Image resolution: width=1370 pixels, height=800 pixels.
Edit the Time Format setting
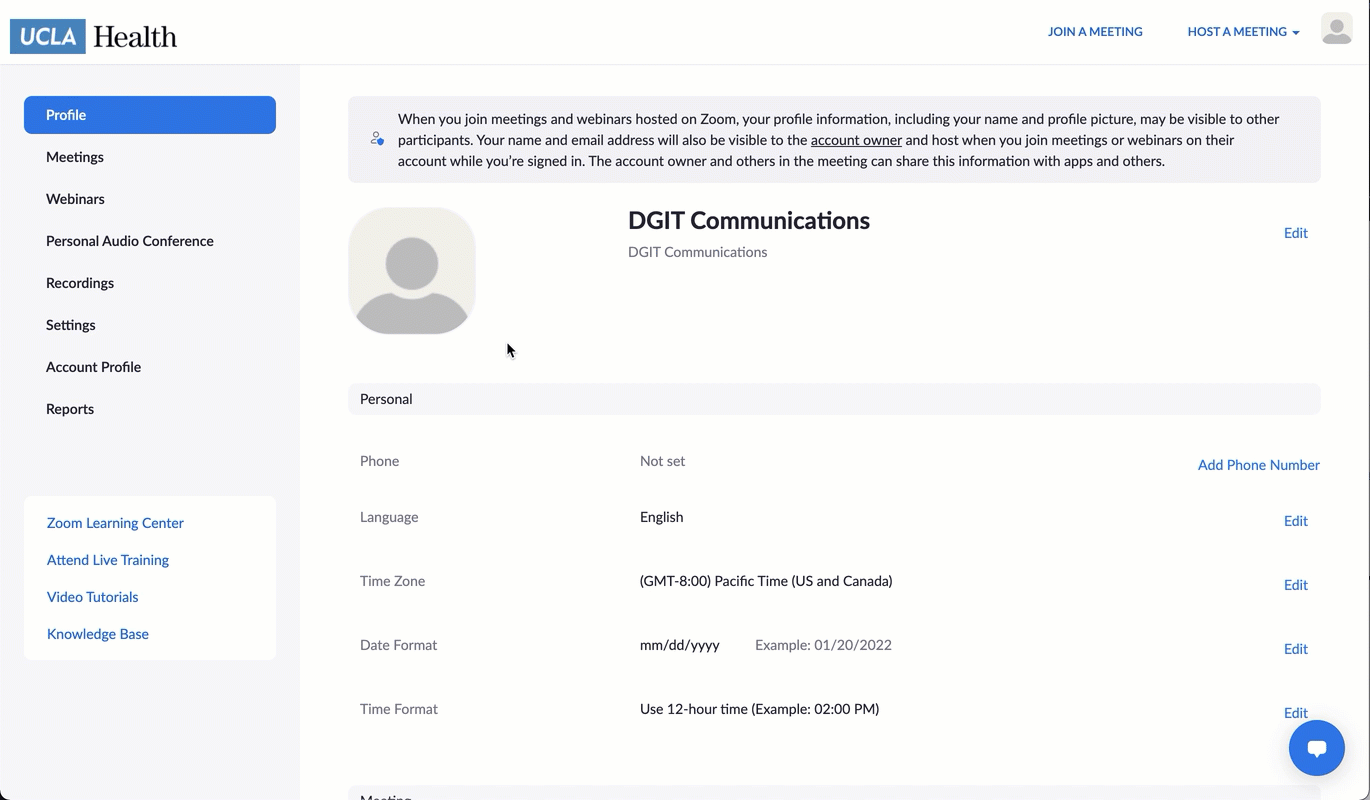(1296, 713)
